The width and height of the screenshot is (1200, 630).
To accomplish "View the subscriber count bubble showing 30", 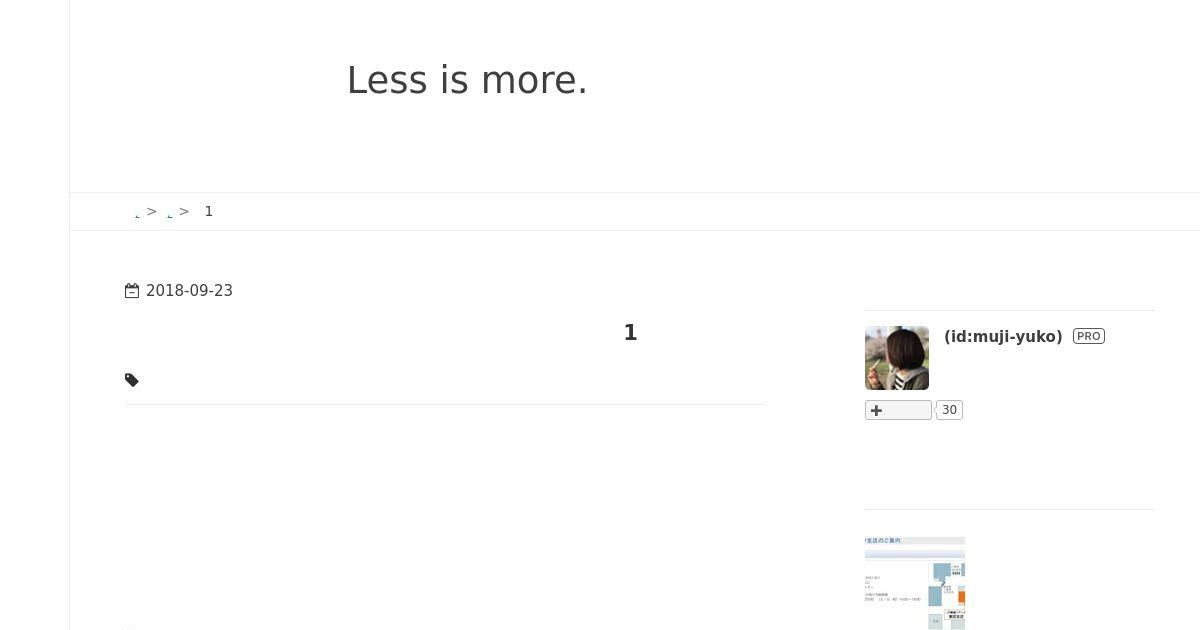I will click(x=949, y=410).
